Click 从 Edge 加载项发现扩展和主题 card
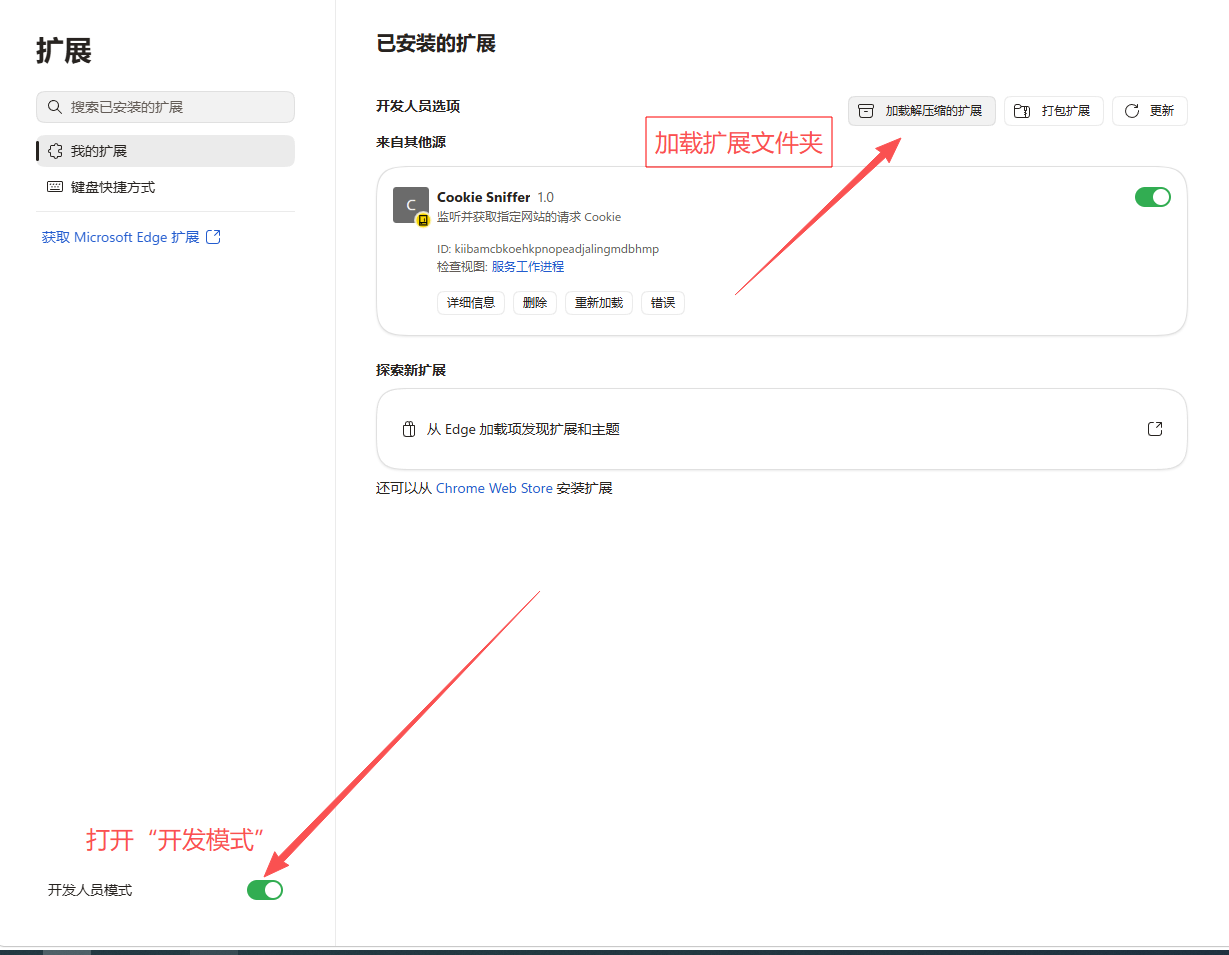This screenshot has height=955, width=1229. (x=781, y=429)
